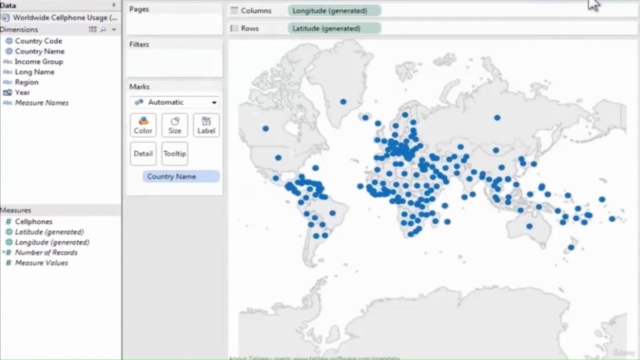Select the Longitude (generated) pill in Columns
The height and width of the screenshot is (360, 640).
click(x=334, y=11)
